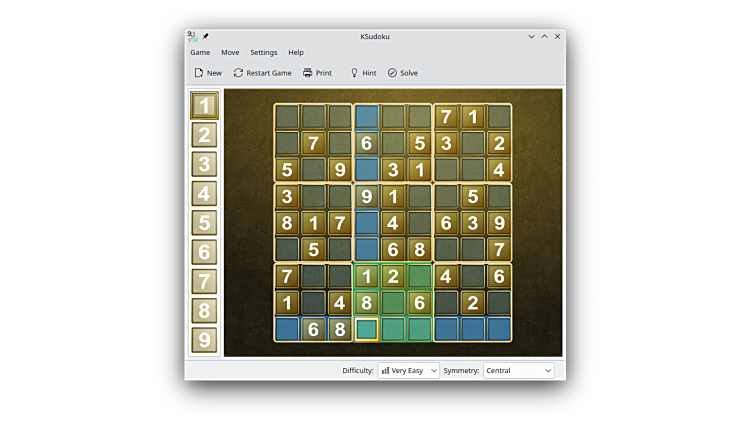752x423 pixels.
Task: Open the Move menu
Action: [x=230, y=52]
